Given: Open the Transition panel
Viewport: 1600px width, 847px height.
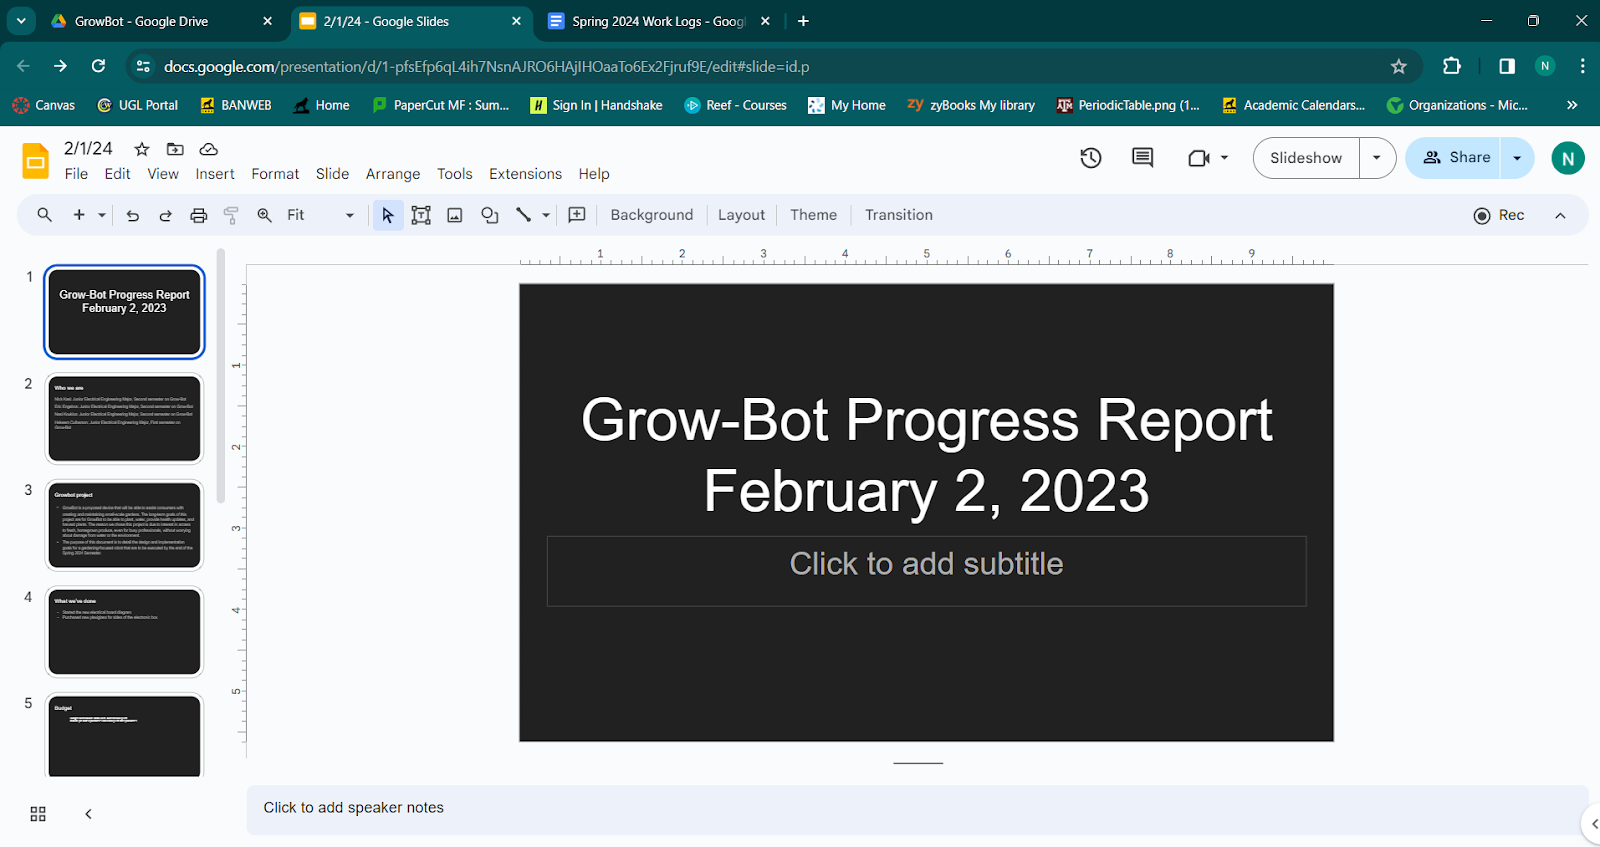Looking at the screenshot, I should tap(899, 215).
